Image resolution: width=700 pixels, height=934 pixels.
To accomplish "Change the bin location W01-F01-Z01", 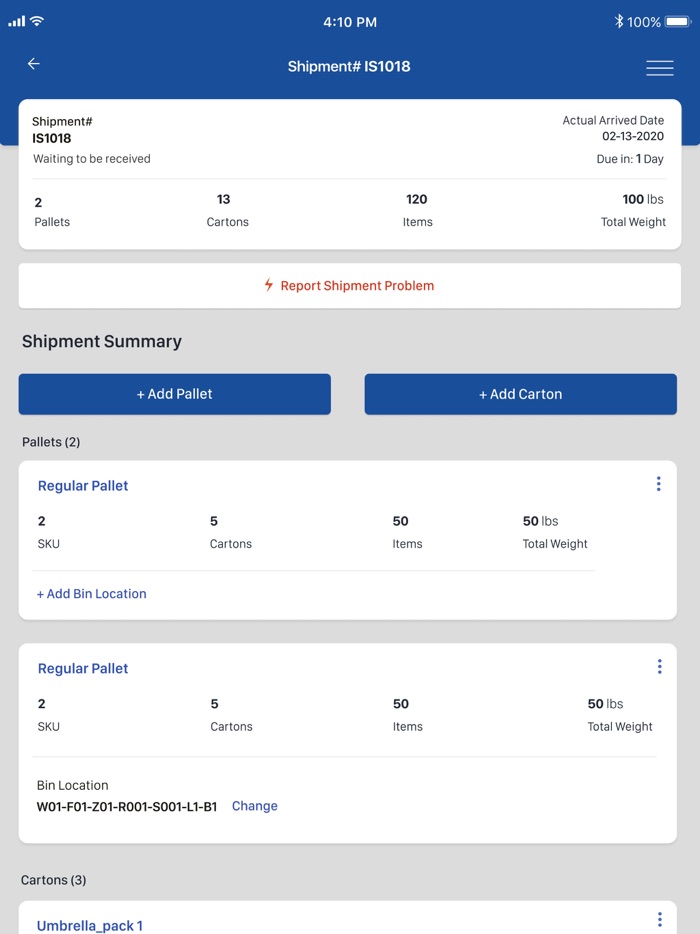I will [x=255, y=806].
